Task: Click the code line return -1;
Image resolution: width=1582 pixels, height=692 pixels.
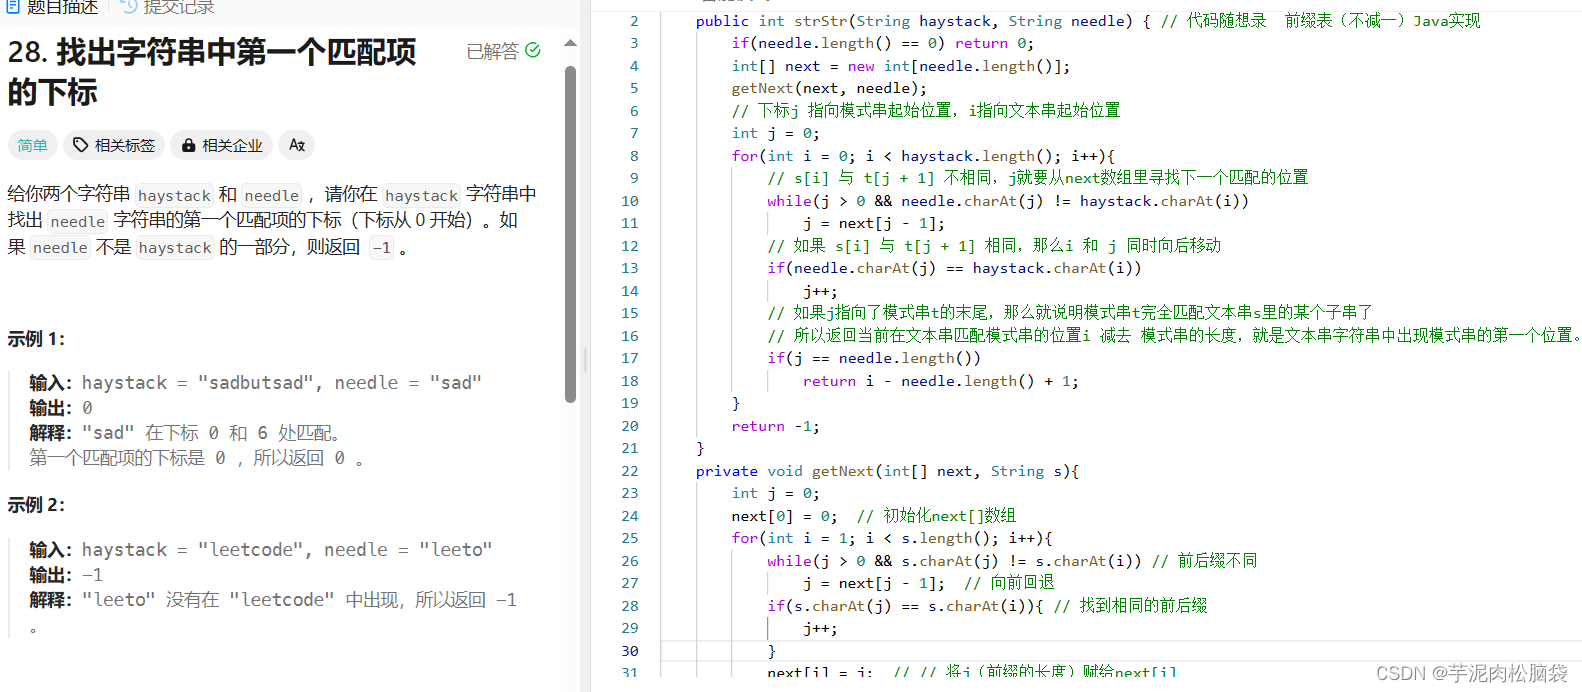Action: 776,426
